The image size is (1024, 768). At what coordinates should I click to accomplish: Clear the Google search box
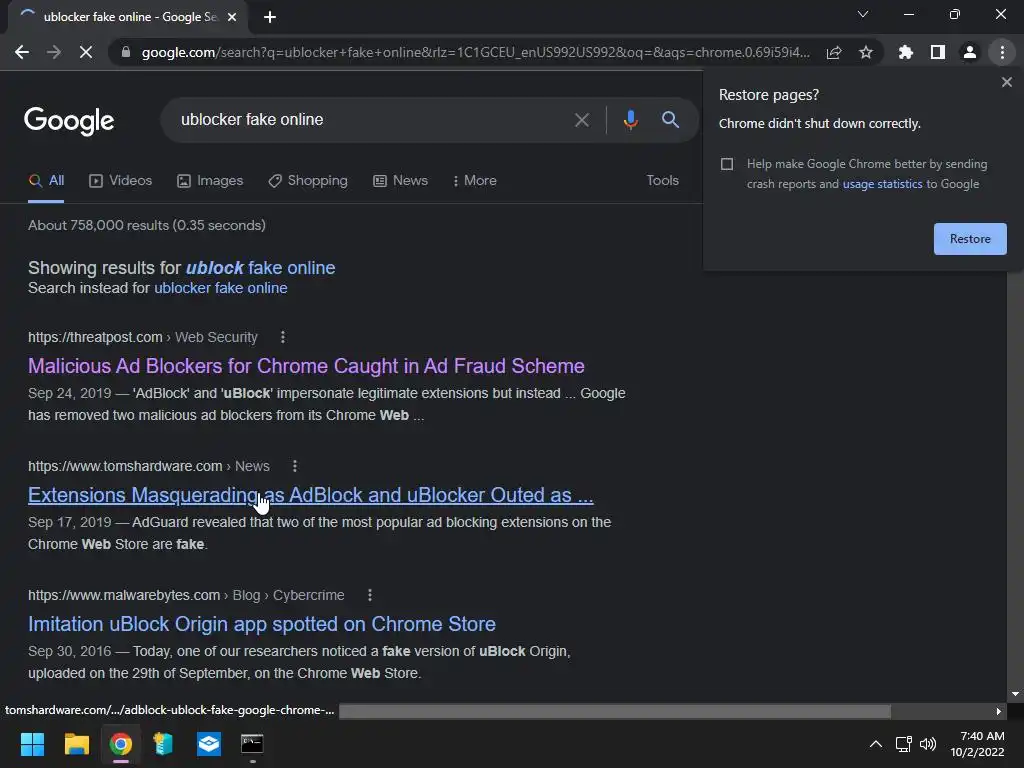582,120
